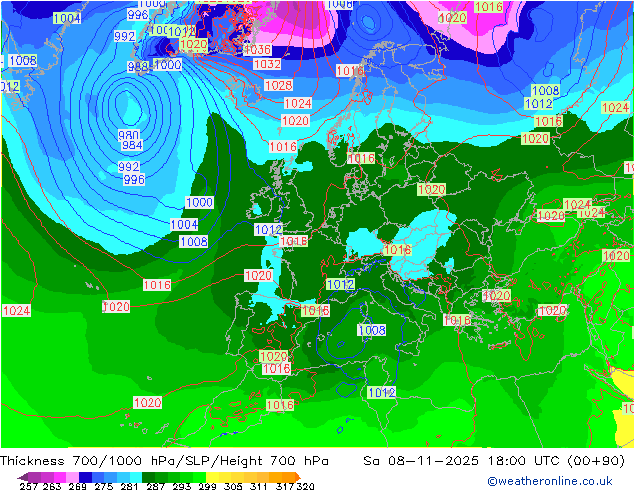The width and height of the screenshot is (634, 490).
Task: Click the blue 1012 label beside Ireland
Action: point(268,230)
